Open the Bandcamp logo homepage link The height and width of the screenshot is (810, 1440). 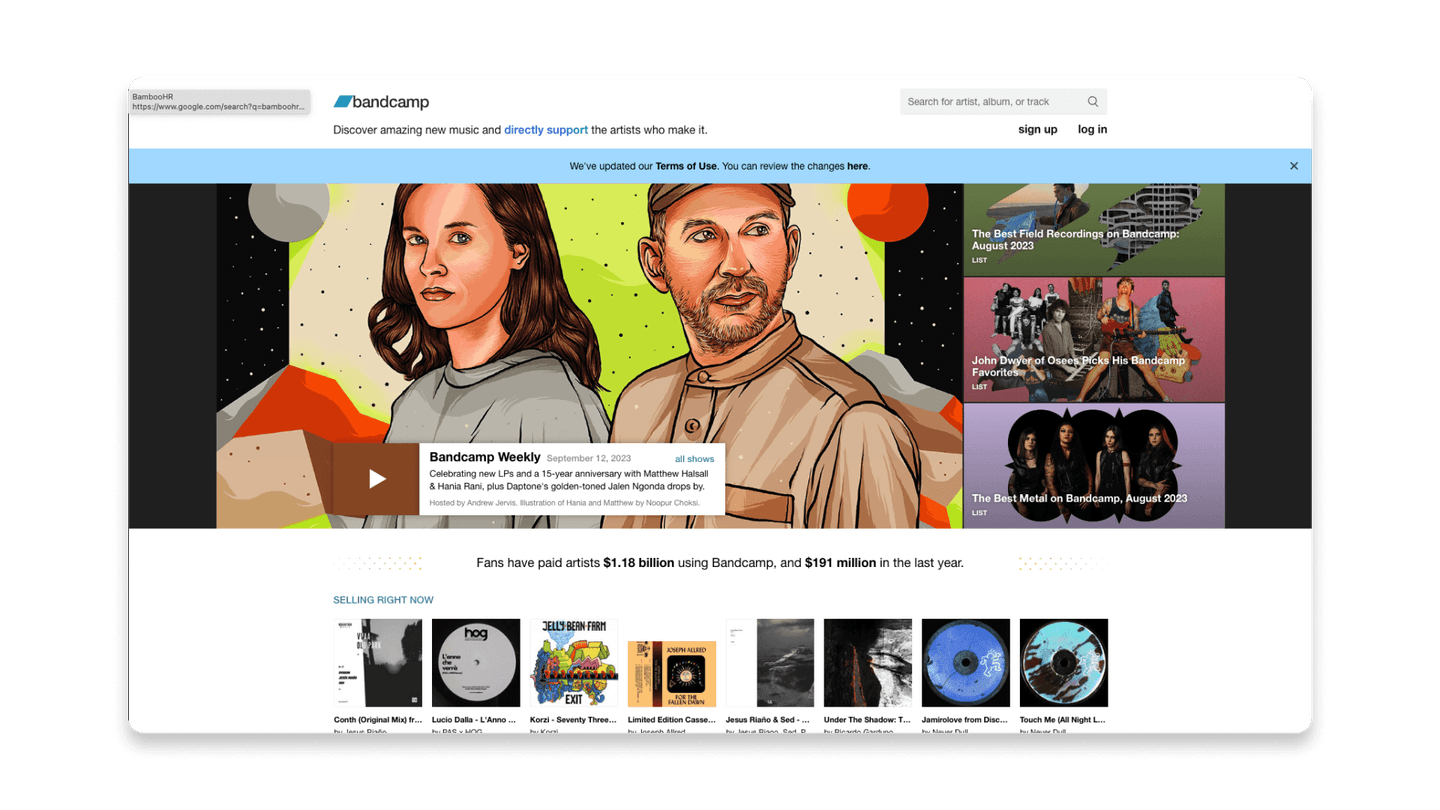381,102
